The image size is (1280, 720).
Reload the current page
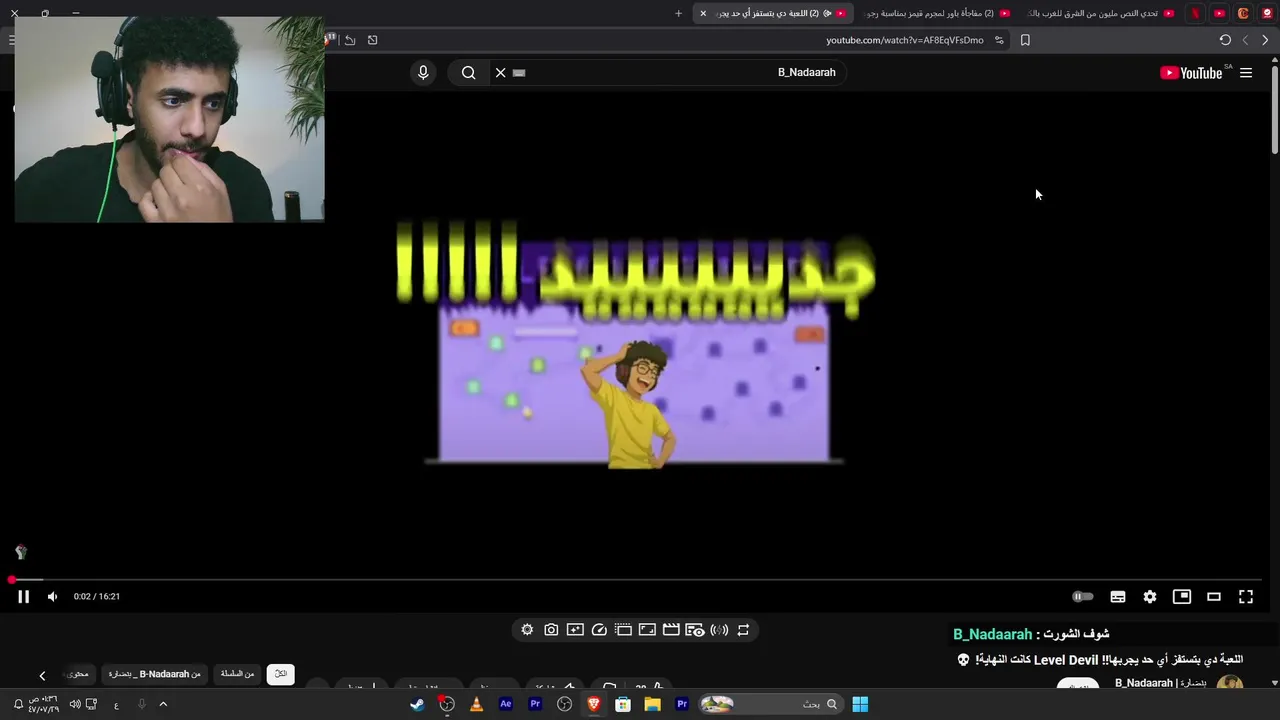coord(1225,40)
